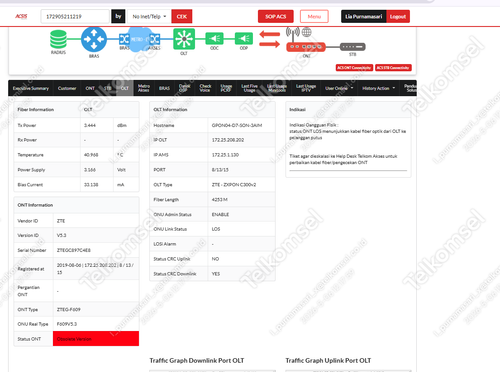Click the ODC splitter icon

tap(214, 39)
